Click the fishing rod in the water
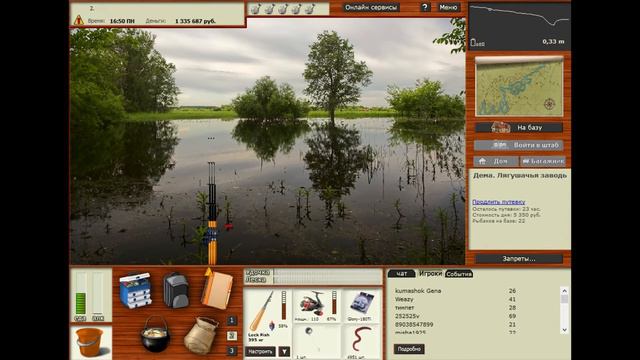The width and height of the screenshot is (640, 360). pos(212,213)
